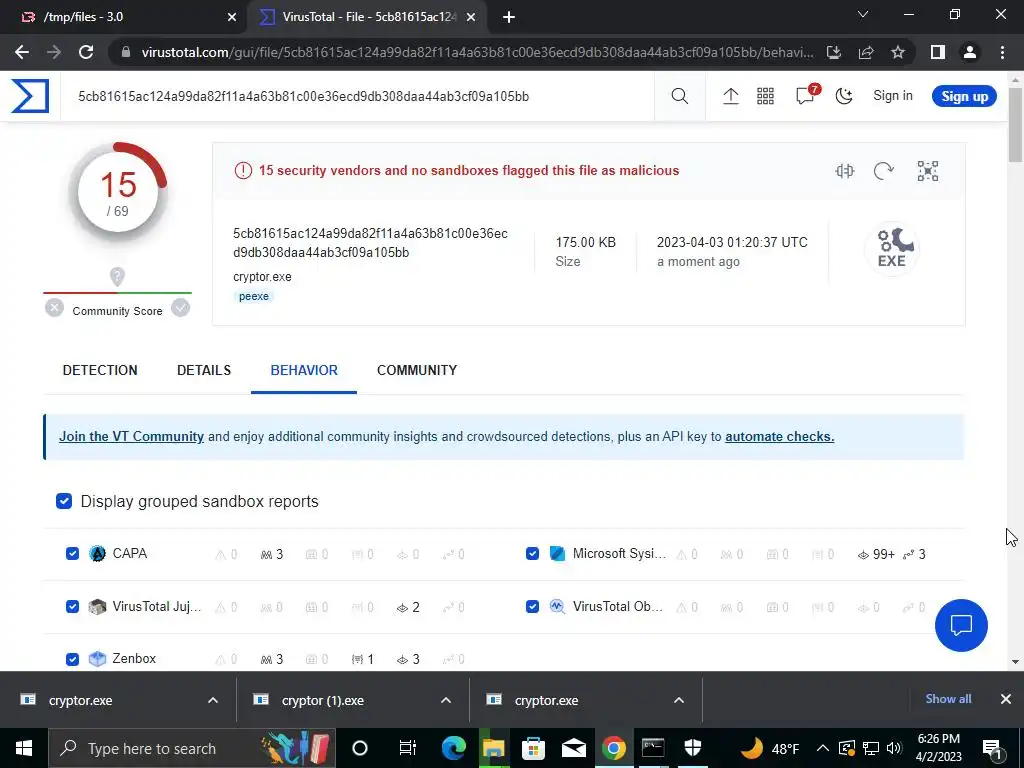This screenshot has width=1024, height=768.
Task: Open Chrome three-dot menu
Action: click(x=1002, y=52)
